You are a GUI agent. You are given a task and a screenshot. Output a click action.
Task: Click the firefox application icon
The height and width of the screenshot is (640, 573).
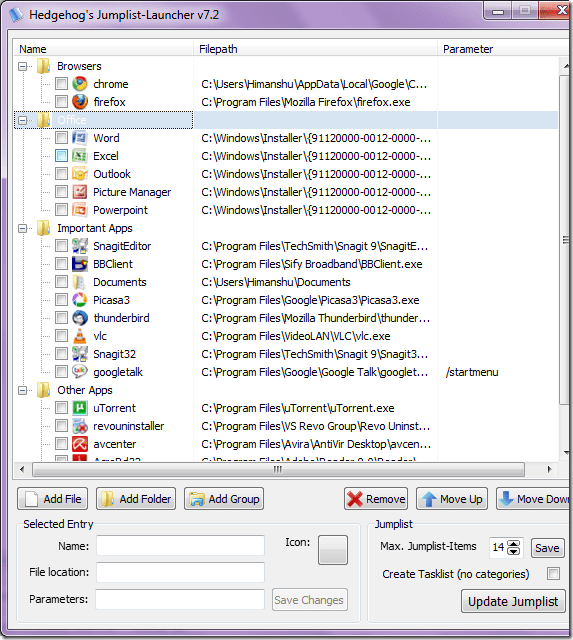(80, 102)
